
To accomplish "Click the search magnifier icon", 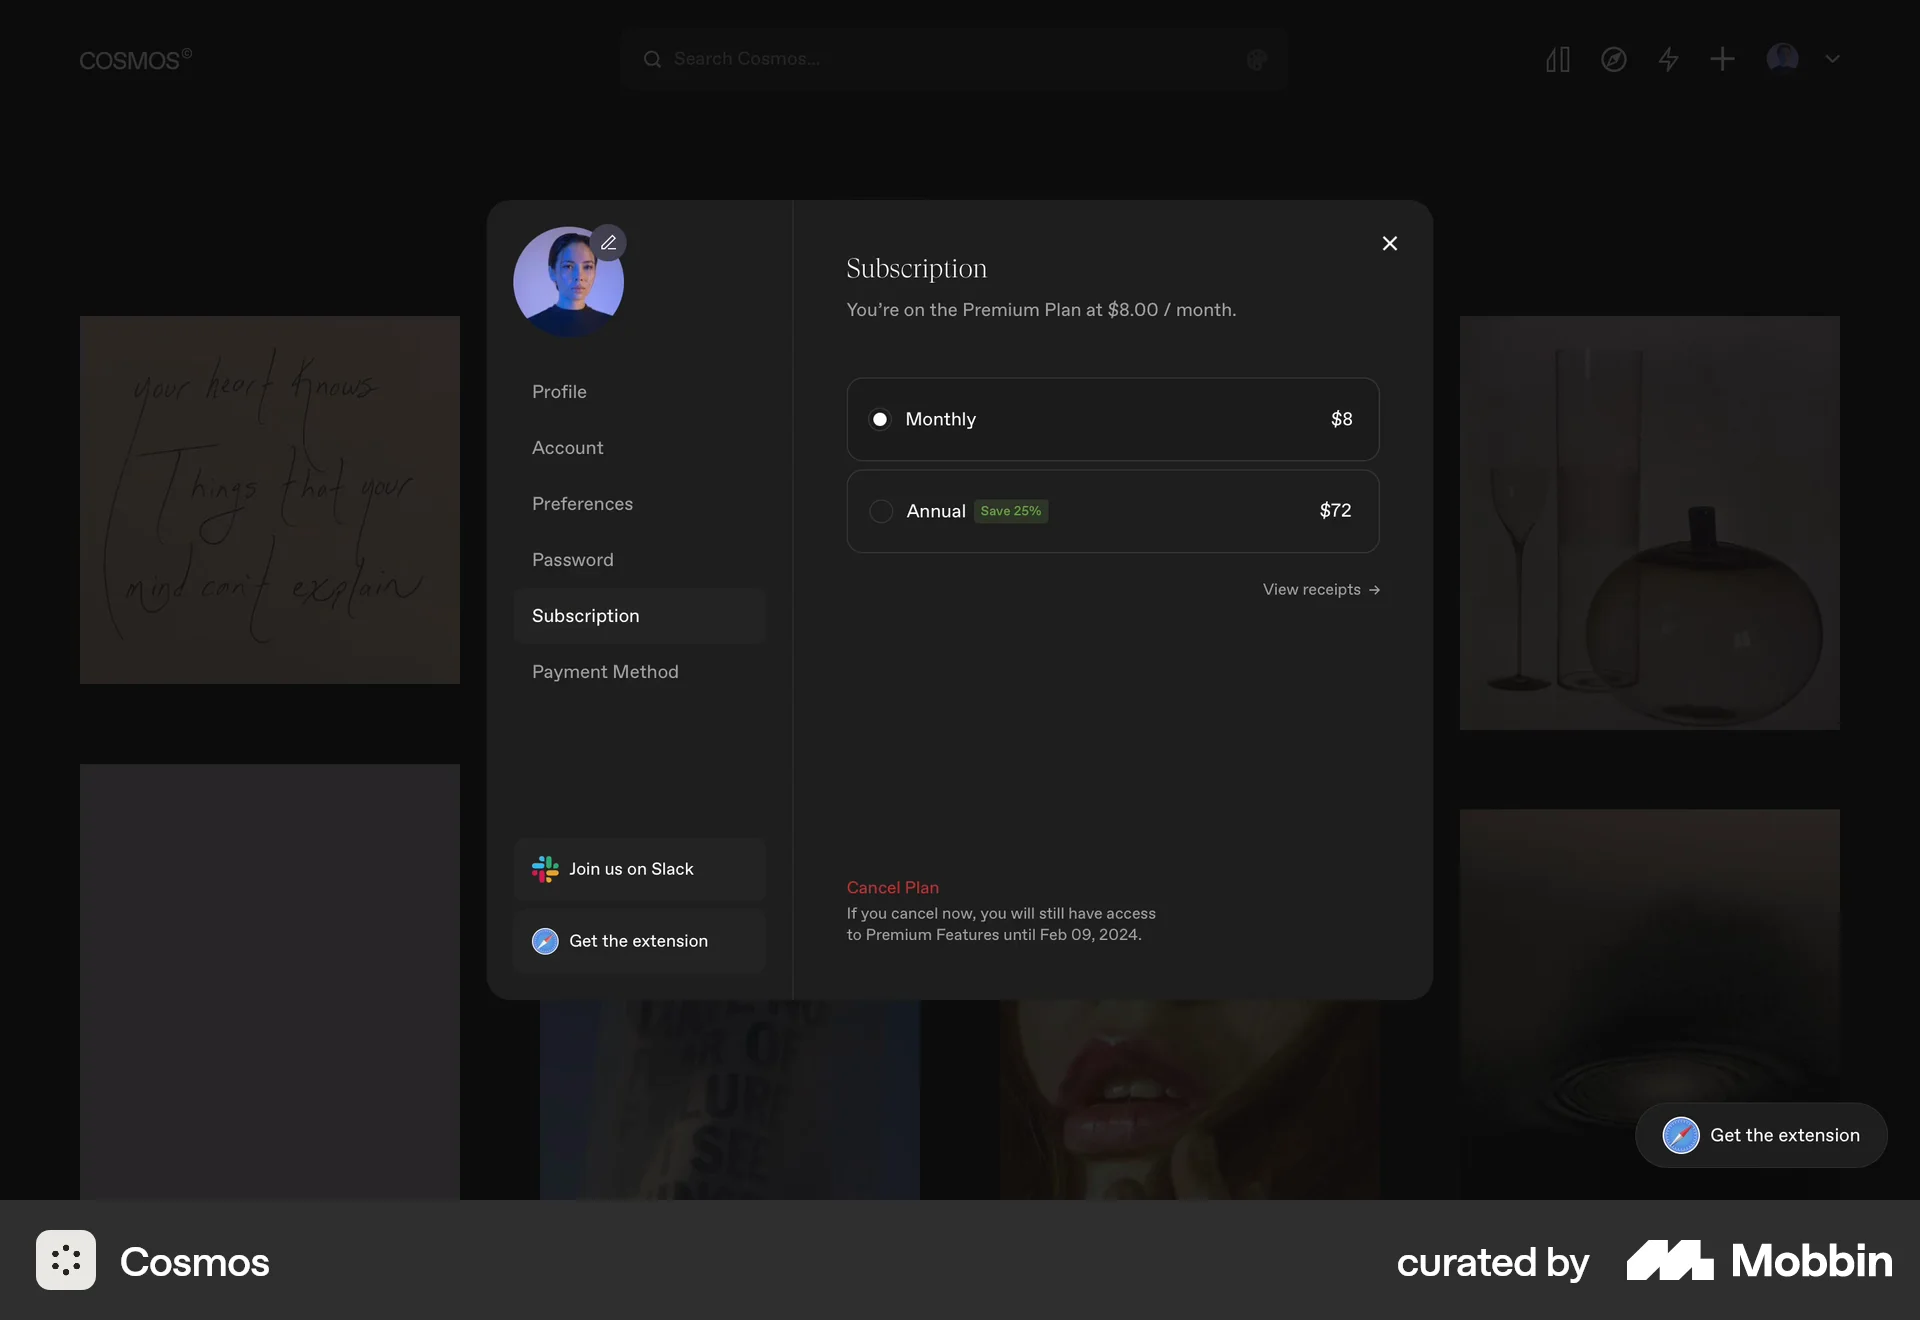I will click(x=653, y=59).
